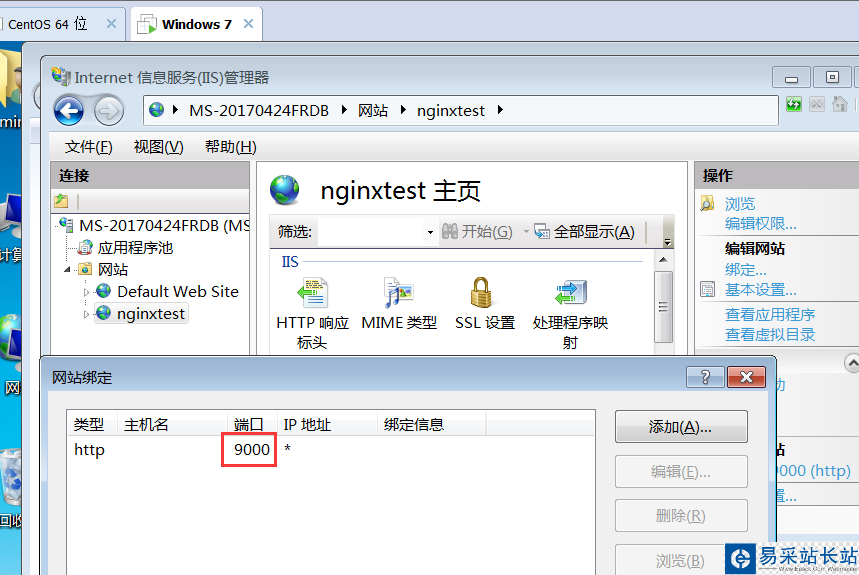Click the gray stop icon beside address bar
Image resolution: width=859 pixels, height=575 pixels.
(x=817, y=104)
